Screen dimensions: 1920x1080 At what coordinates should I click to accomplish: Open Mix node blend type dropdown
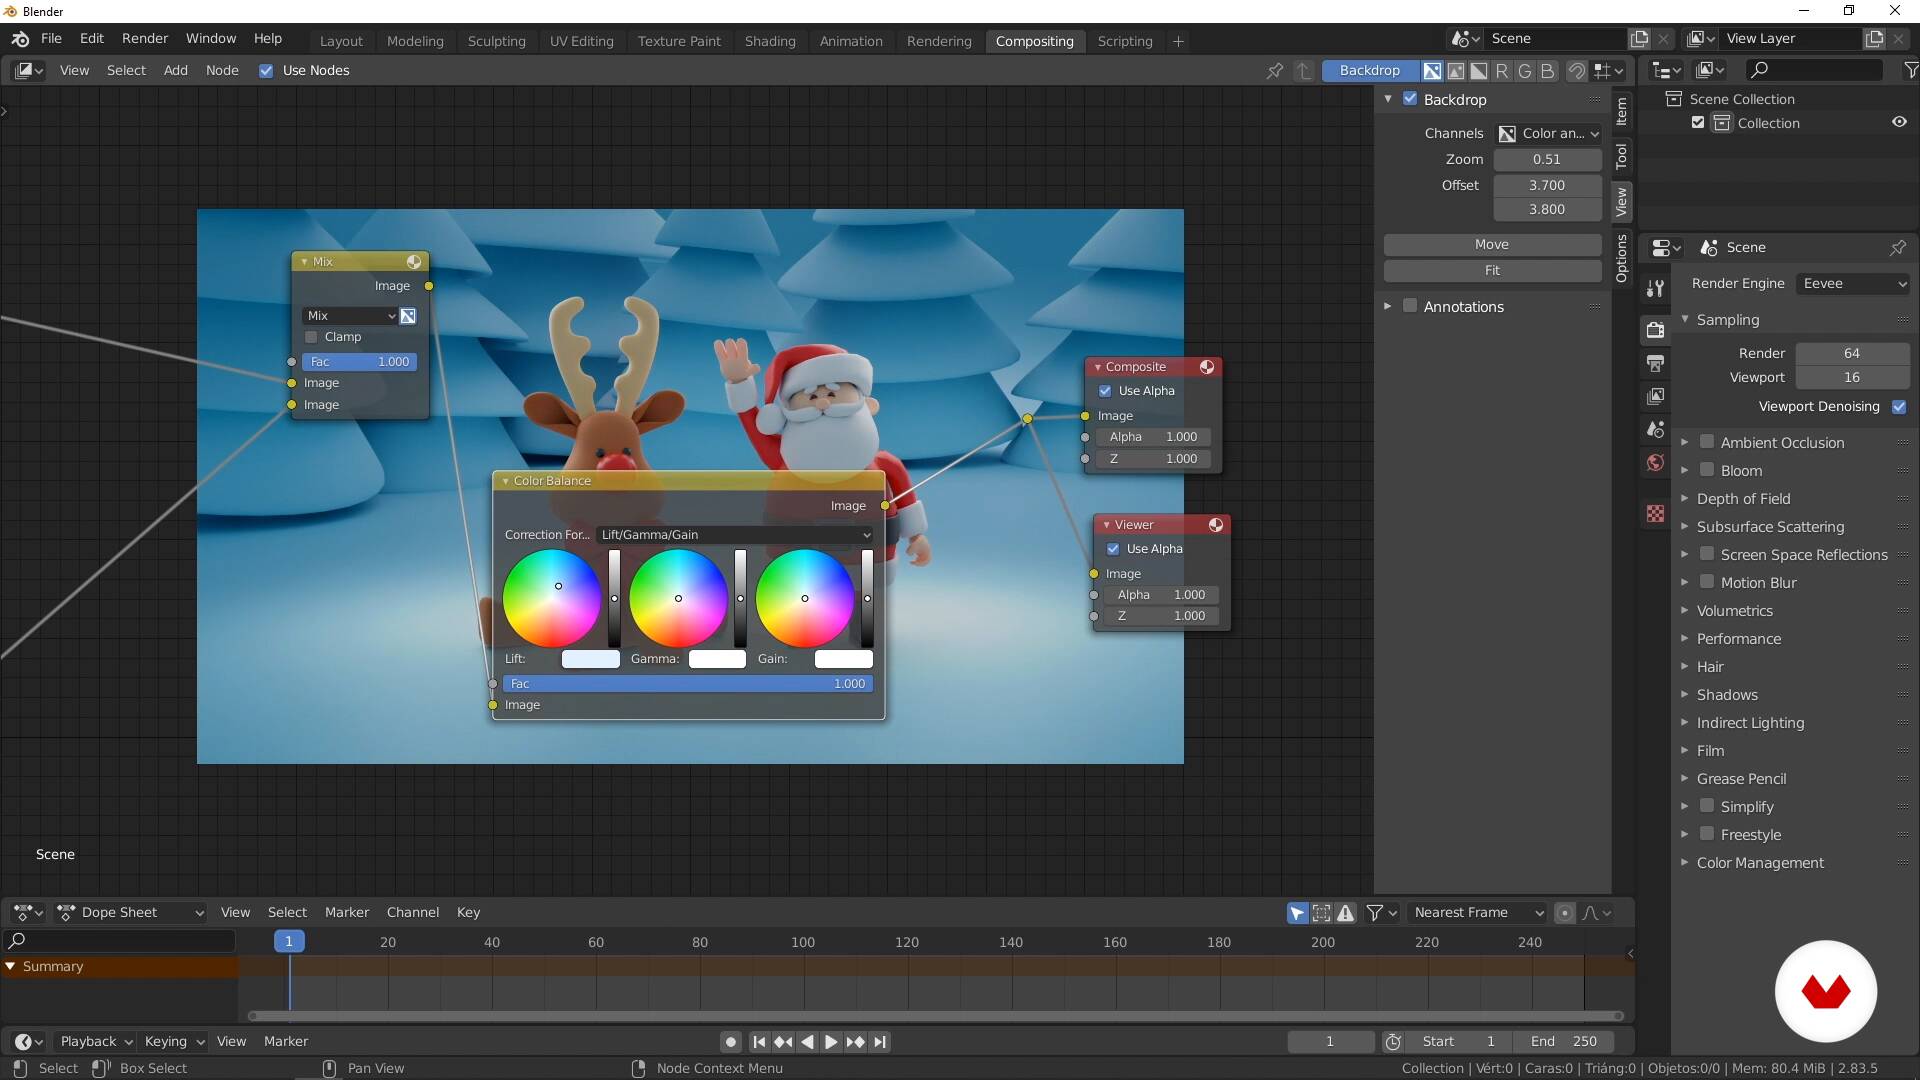point(349,316)
